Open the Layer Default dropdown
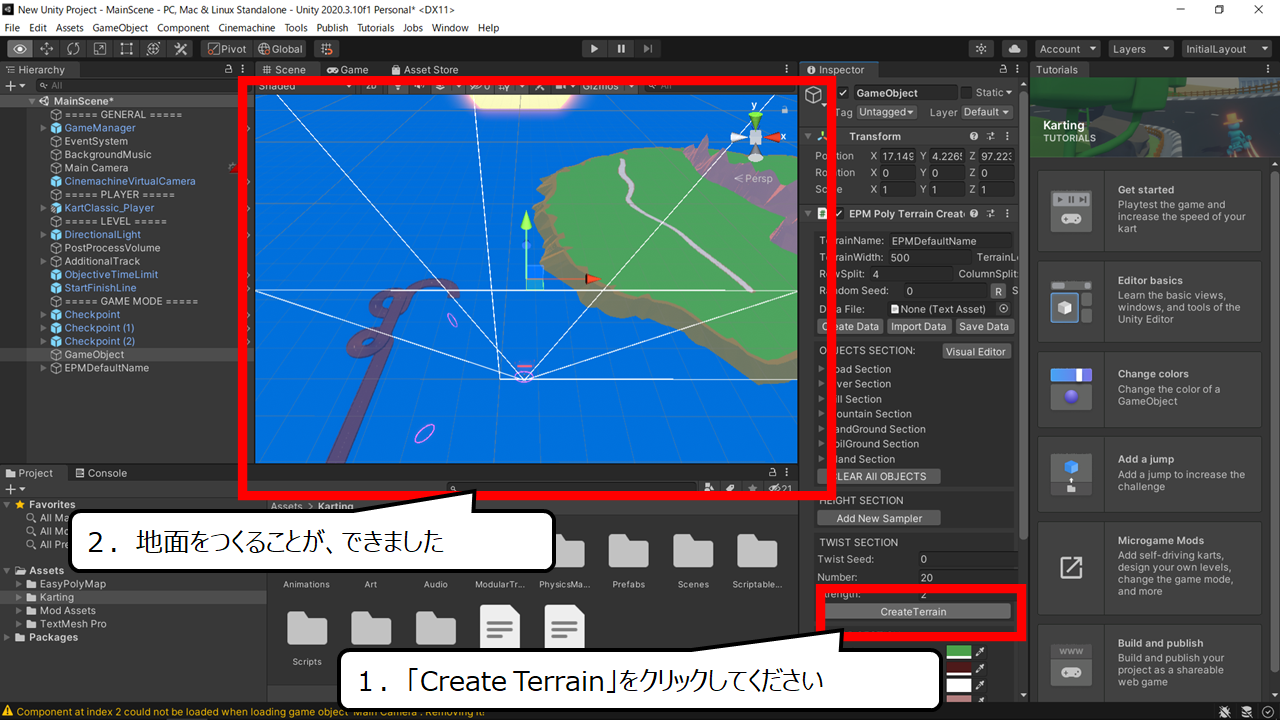 tap(987, 112)
